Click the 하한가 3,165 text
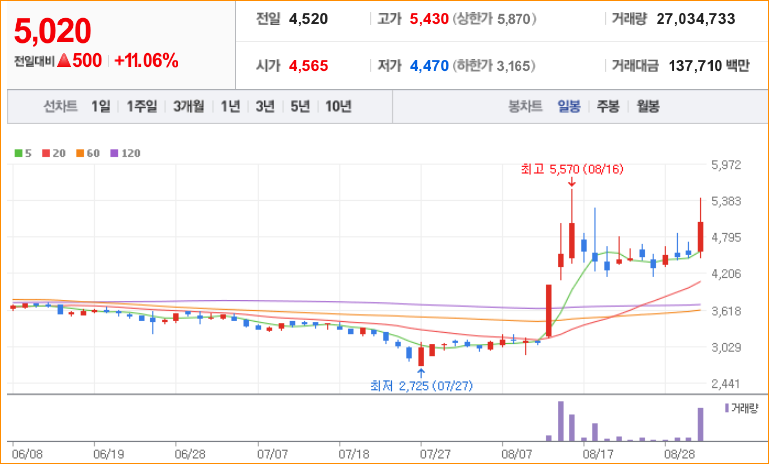 tap(494, 66)
